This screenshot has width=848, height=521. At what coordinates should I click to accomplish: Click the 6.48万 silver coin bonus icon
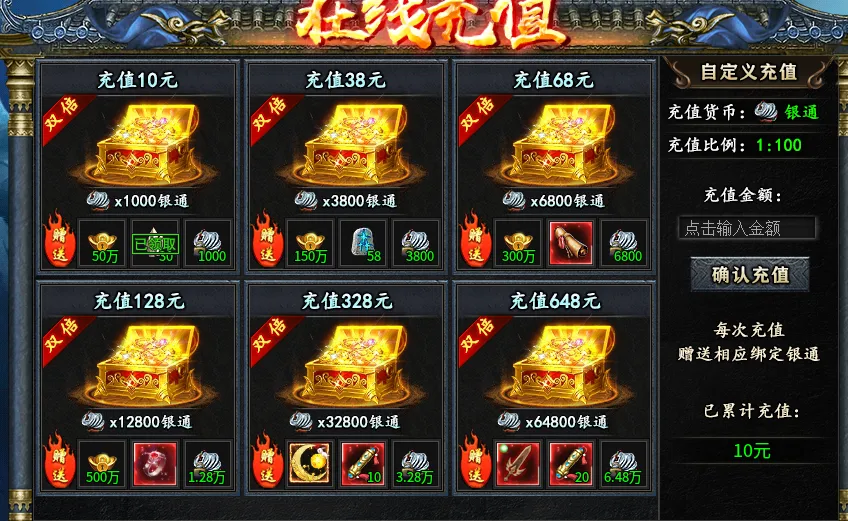[624, 464]
